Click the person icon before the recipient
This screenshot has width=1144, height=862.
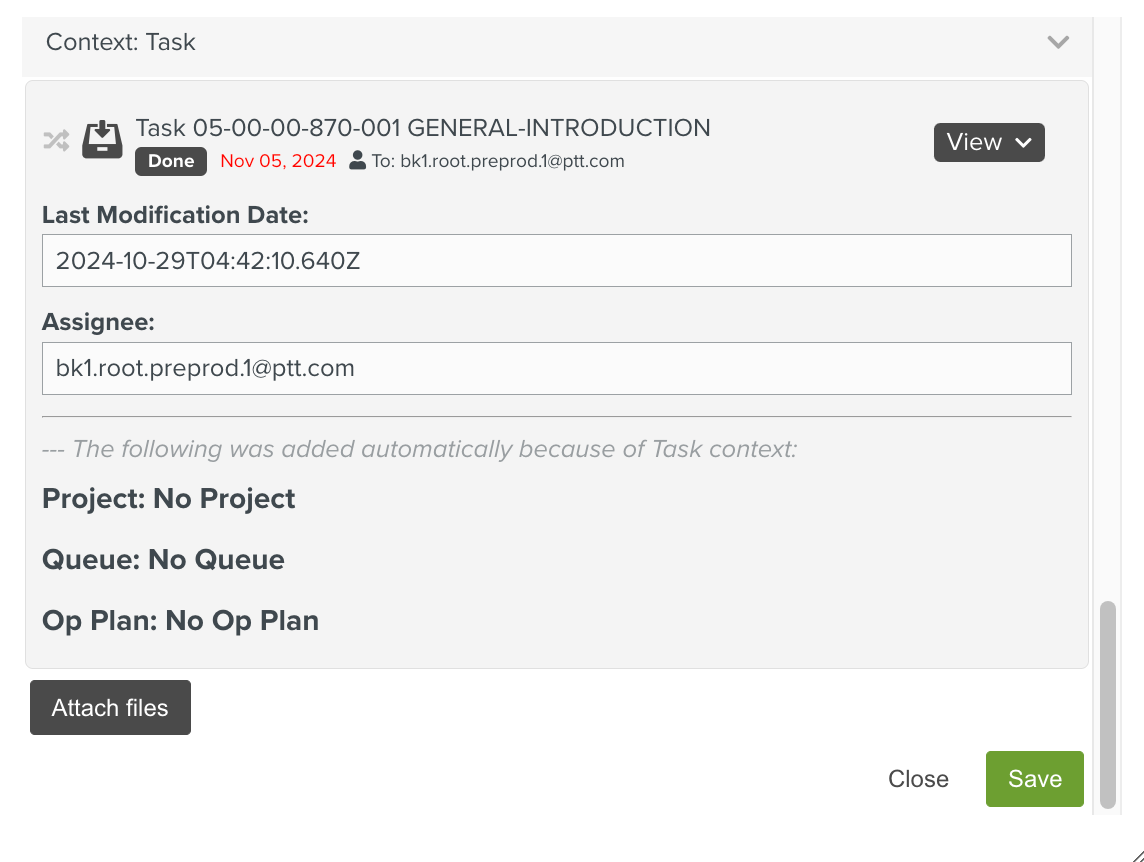[x=357, y=161]
